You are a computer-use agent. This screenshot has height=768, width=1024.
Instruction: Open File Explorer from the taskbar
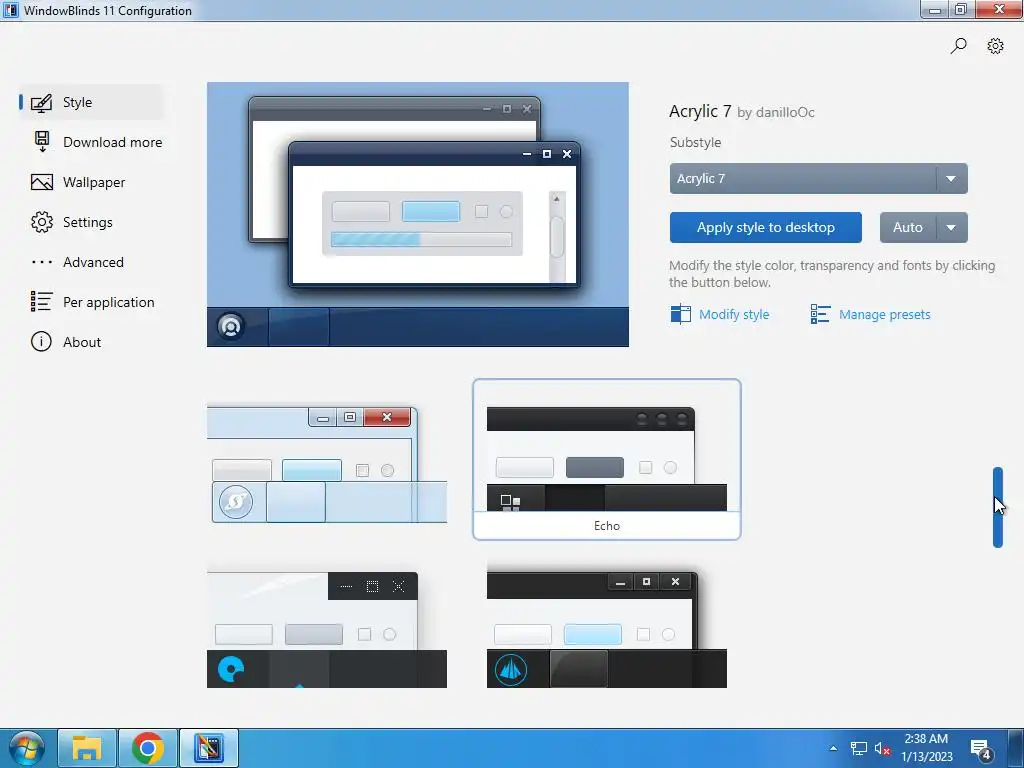coord(87,748)
